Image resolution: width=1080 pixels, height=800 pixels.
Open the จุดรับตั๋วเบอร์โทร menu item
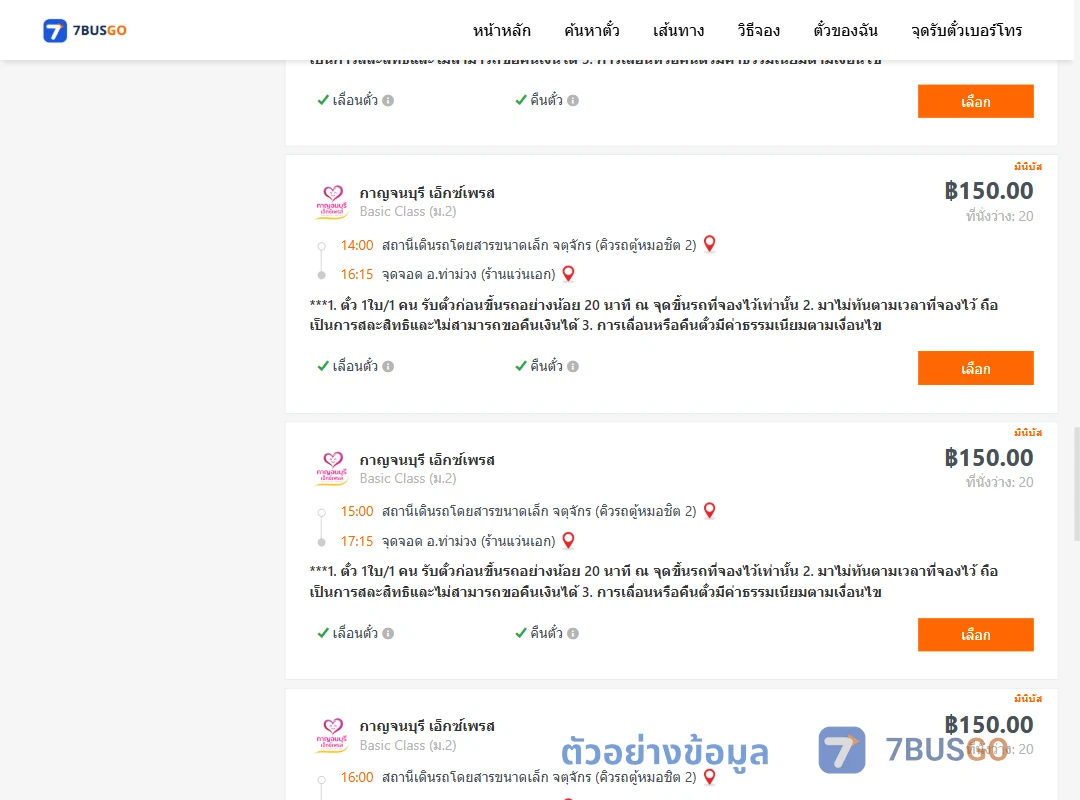966,31
